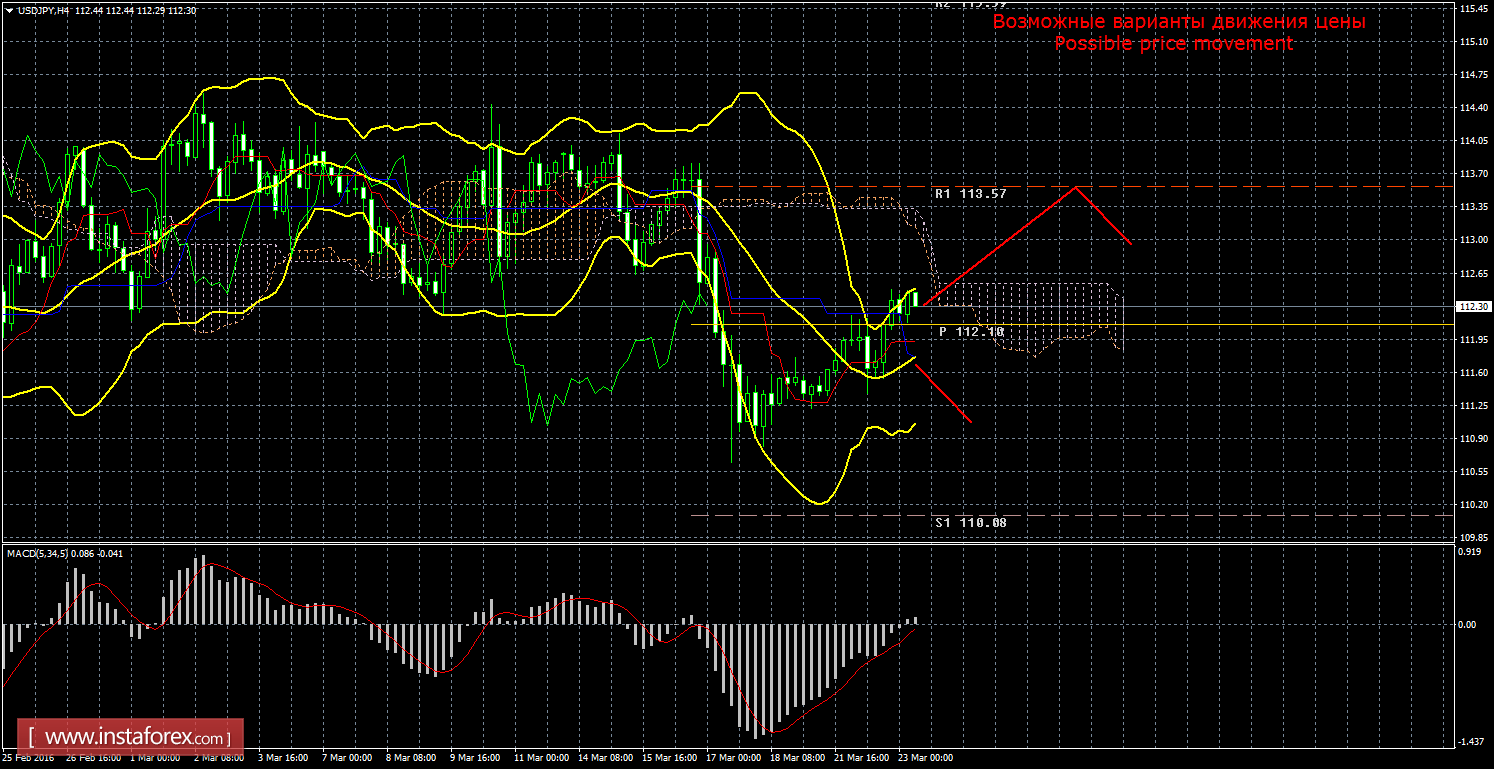Select the 'Possible price movement' caption
Viewport: 1494px width, 769px height.
(x=1173, y=44)
